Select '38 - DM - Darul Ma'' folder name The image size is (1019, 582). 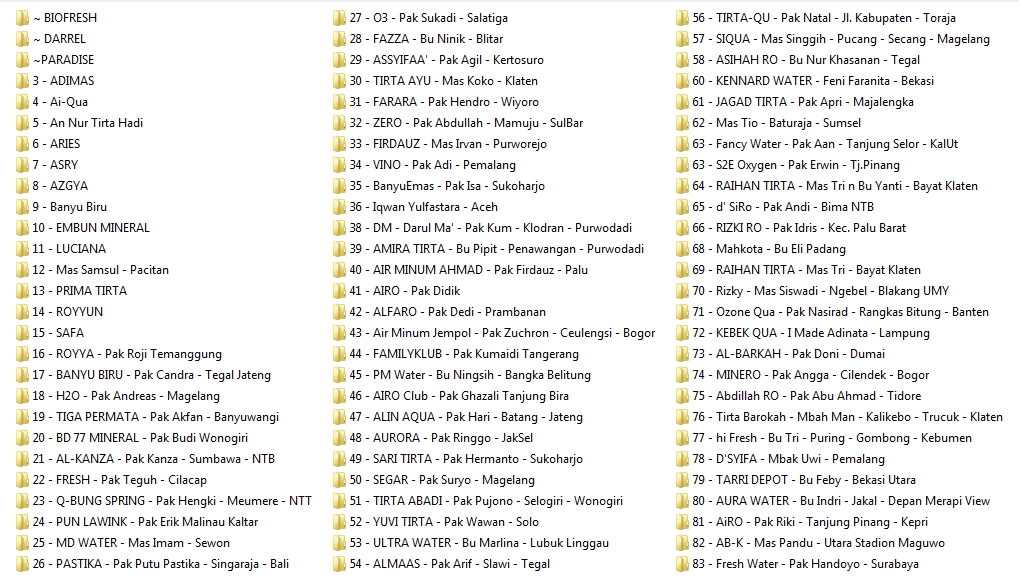[491, 228]
